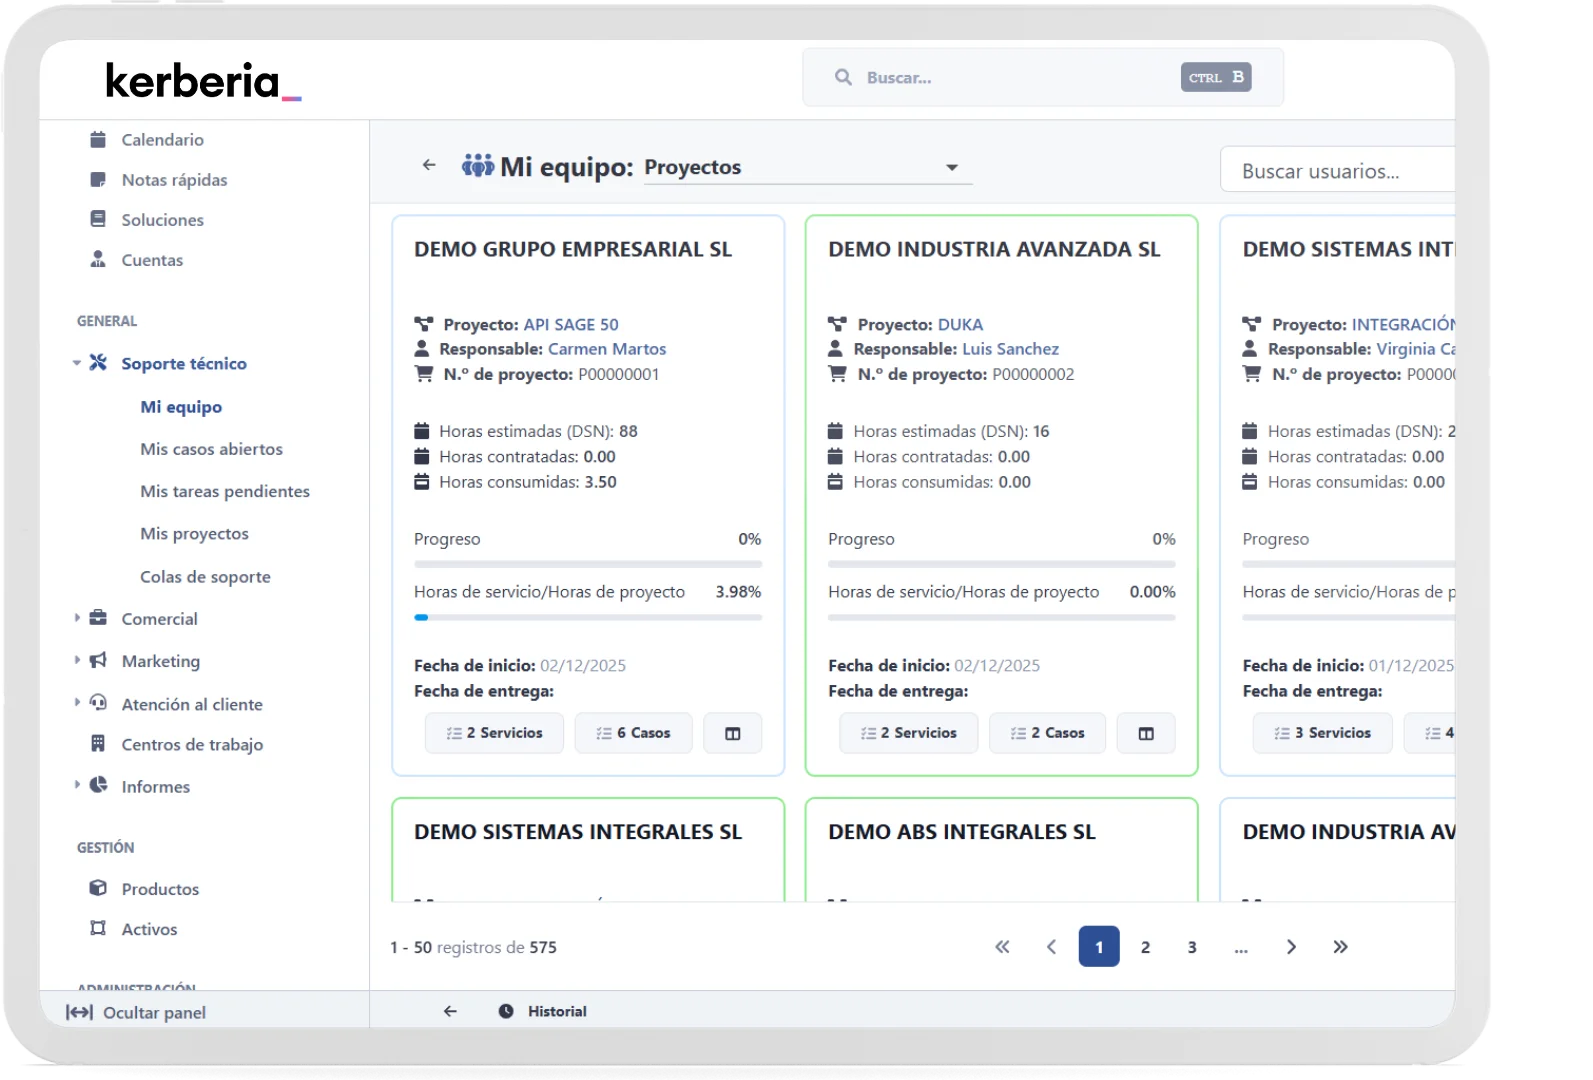Image resolution: width=1593 pixels, height=1080 pixels.
Task: Click the 2 Casos button
Action: 1047,733
